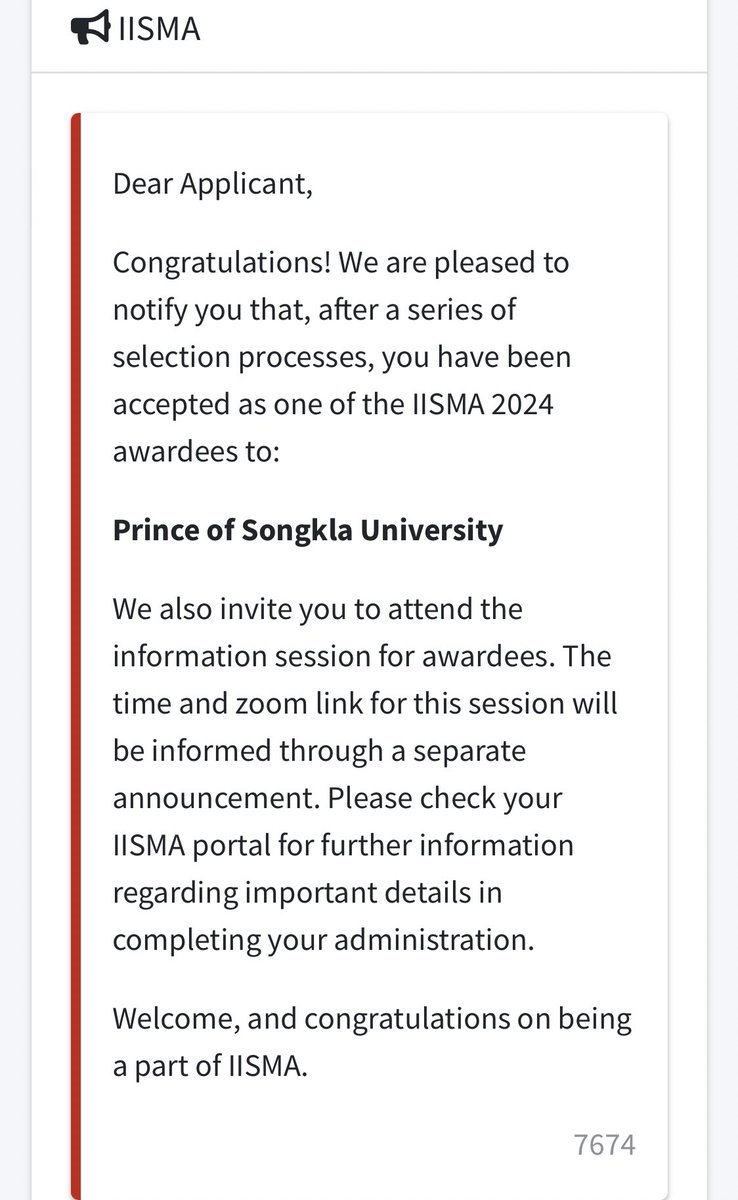Click the 'awardees to:' line
This screenshot has width=738, height=1200.
pyautogui.click(x=198, y=449)
